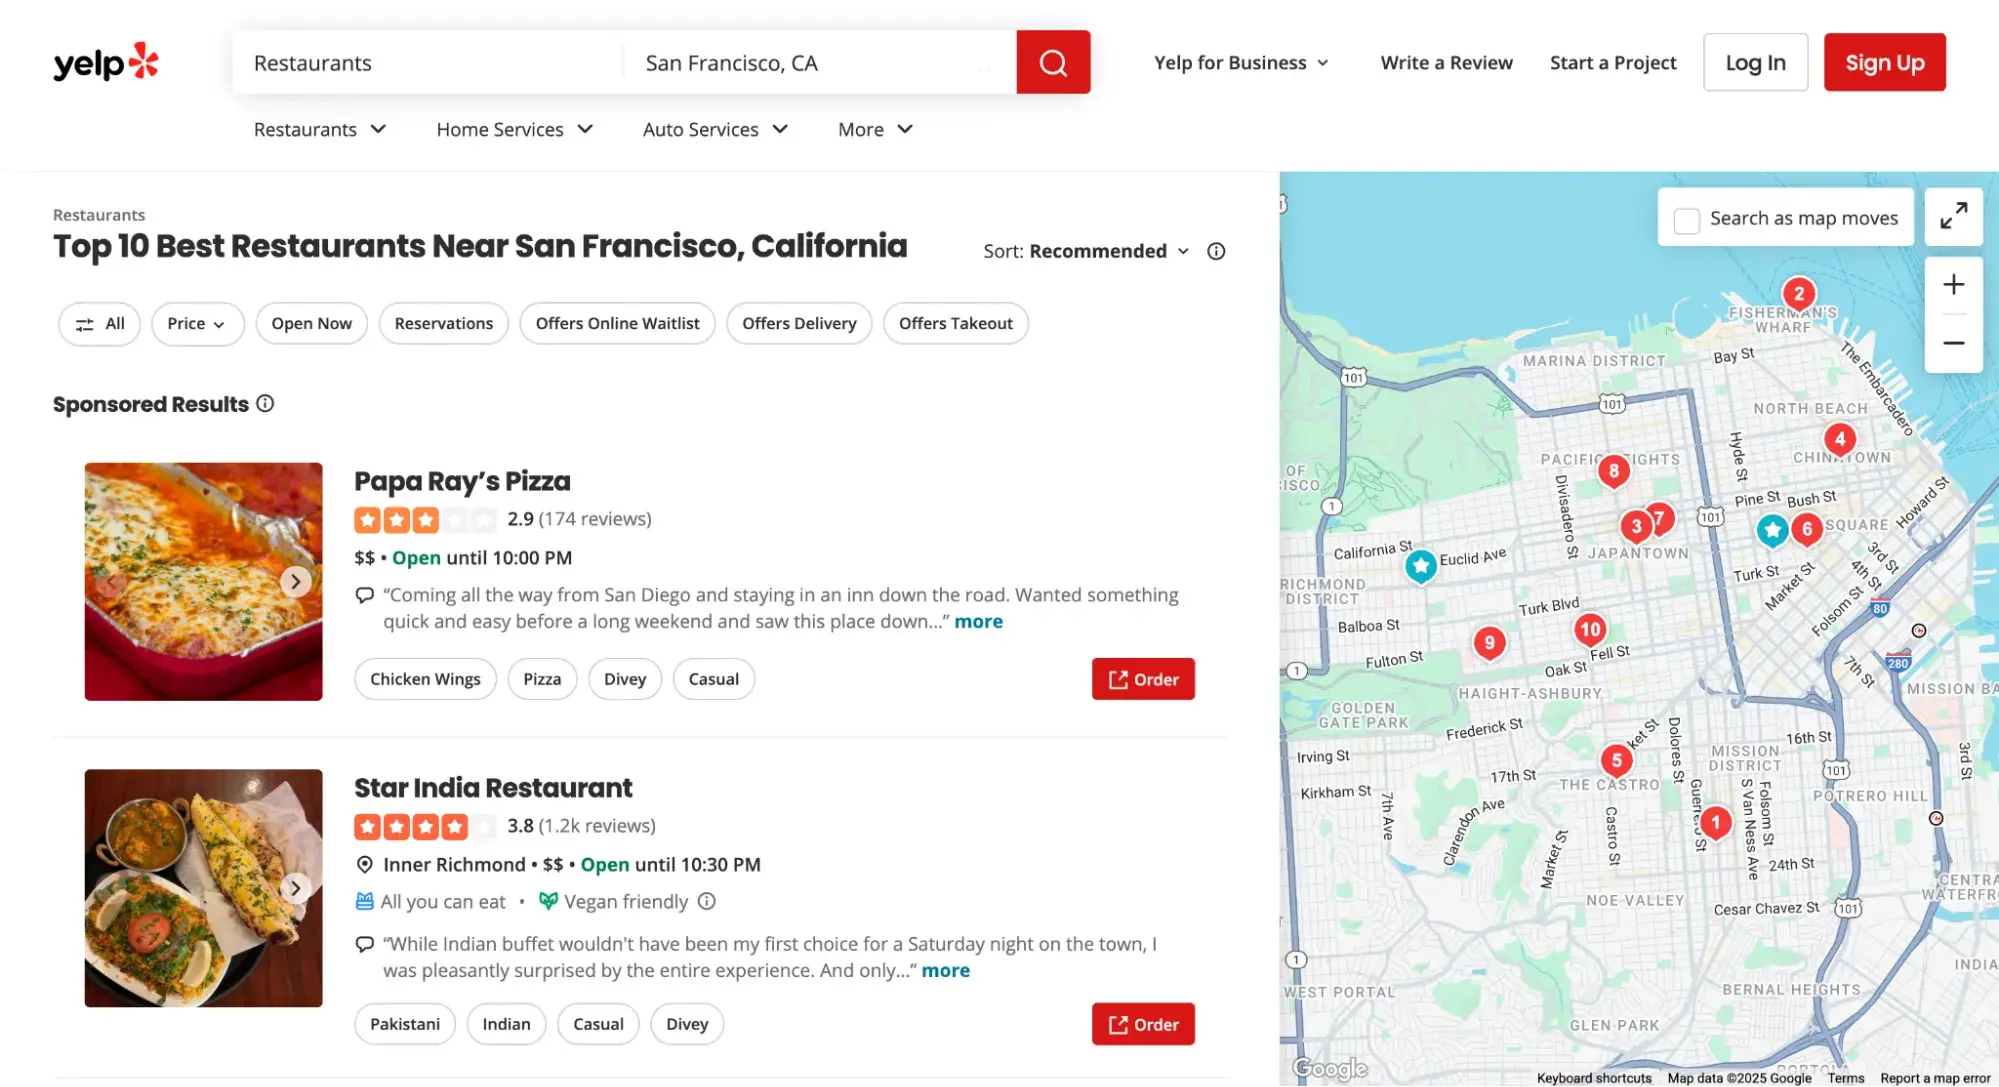Order from Papa Ray's Pizza
This screenshot has height=1087, width=1999.
pyautogui.click(x=1143, y=679)
